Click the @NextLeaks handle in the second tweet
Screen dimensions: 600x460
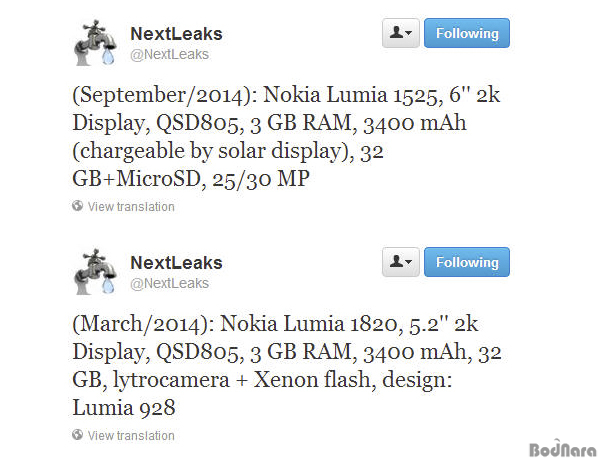point(170,283)
